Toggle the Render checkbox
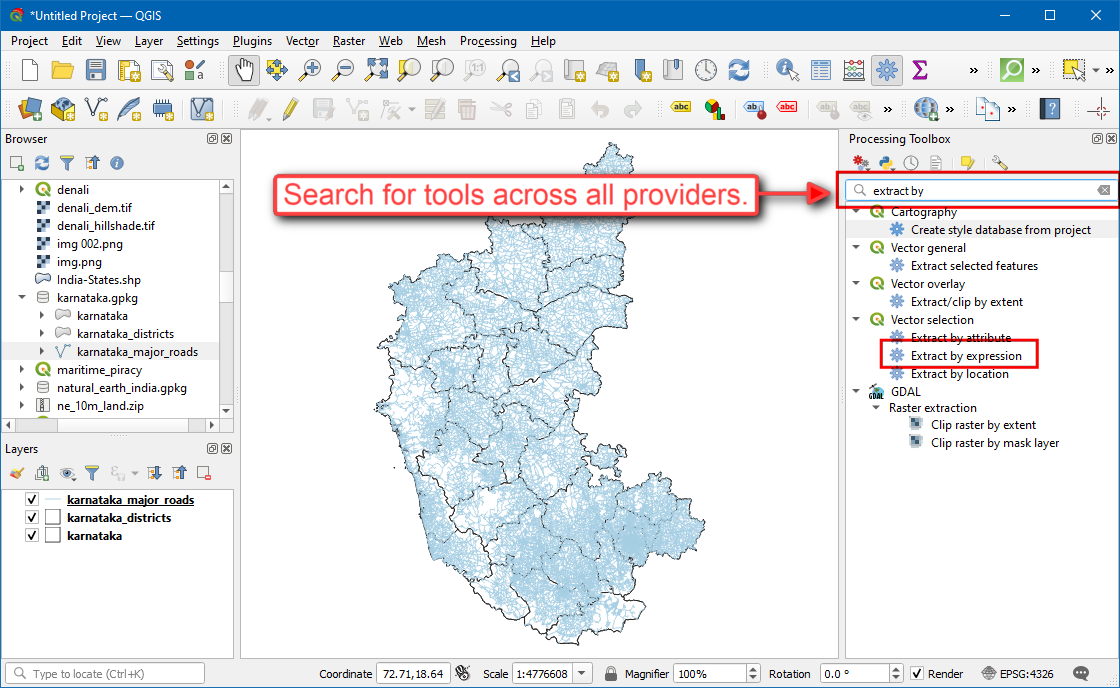 pyautogui.click(x=917, y=673)
